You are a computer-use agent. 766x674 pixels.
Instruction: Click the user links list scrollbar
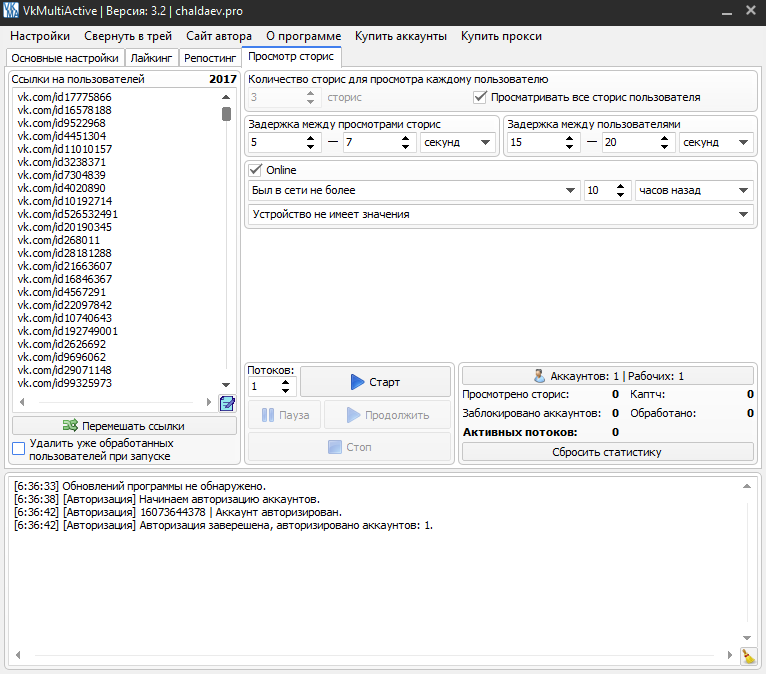click(227, 240)
